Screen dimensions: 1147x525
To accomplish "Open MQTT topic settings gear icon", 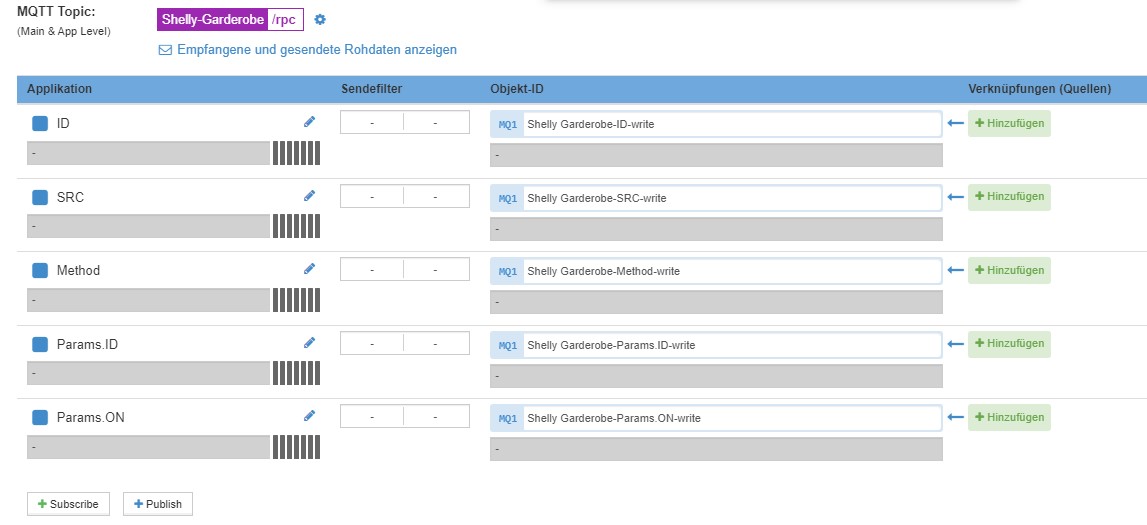I will point(320,20).
